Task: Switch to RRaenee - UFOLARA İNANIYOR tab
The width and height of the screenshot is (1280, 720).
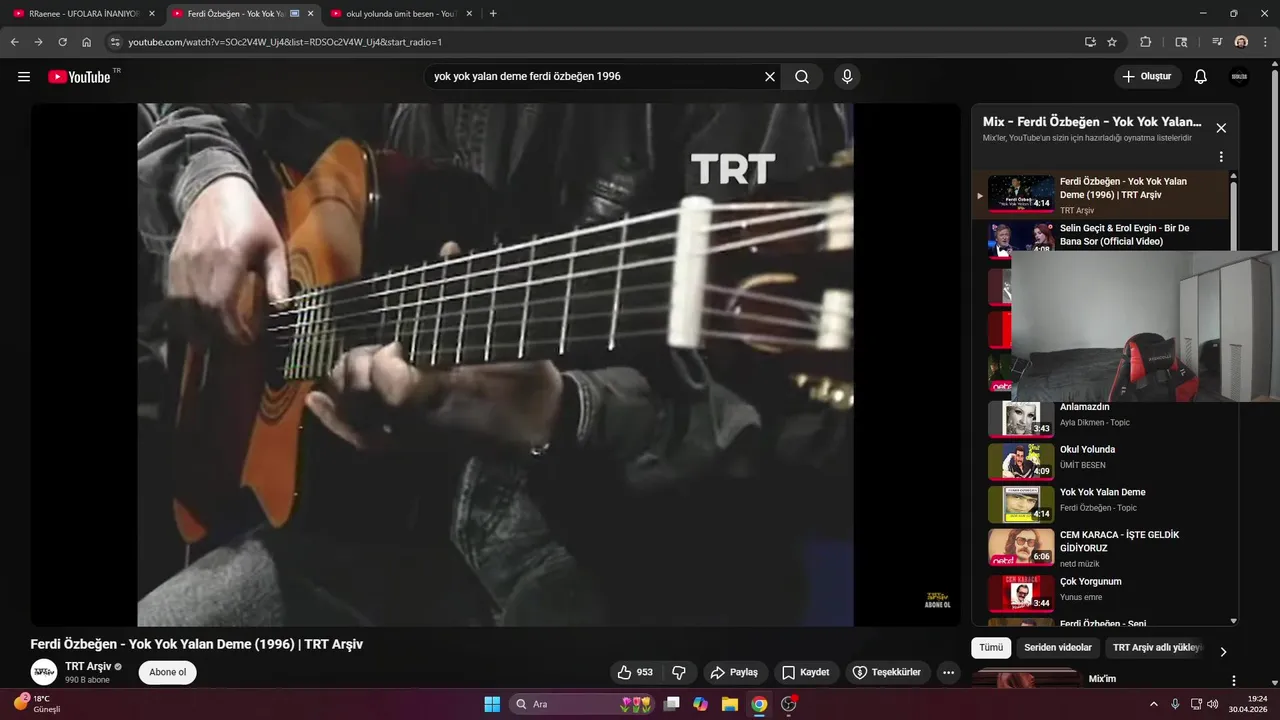Action: 84,14
